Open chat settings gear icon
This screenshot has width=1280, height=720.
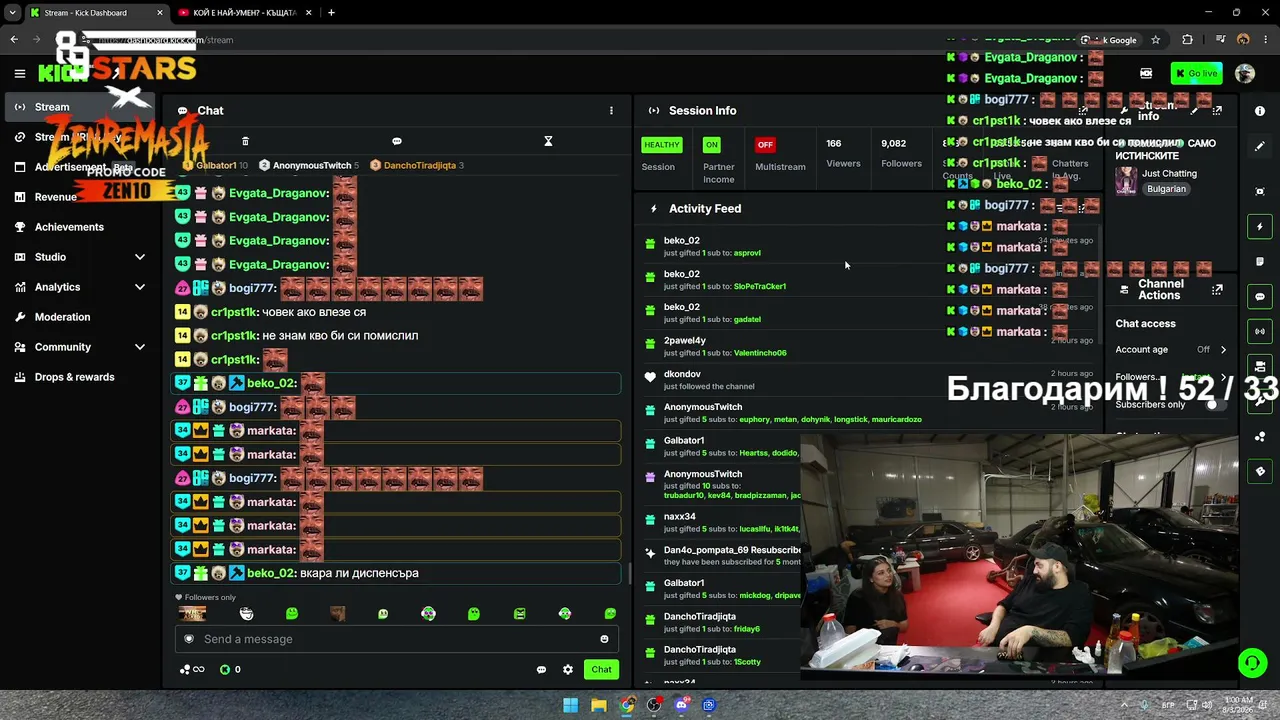pyautogui.click(x=568, y=670)
